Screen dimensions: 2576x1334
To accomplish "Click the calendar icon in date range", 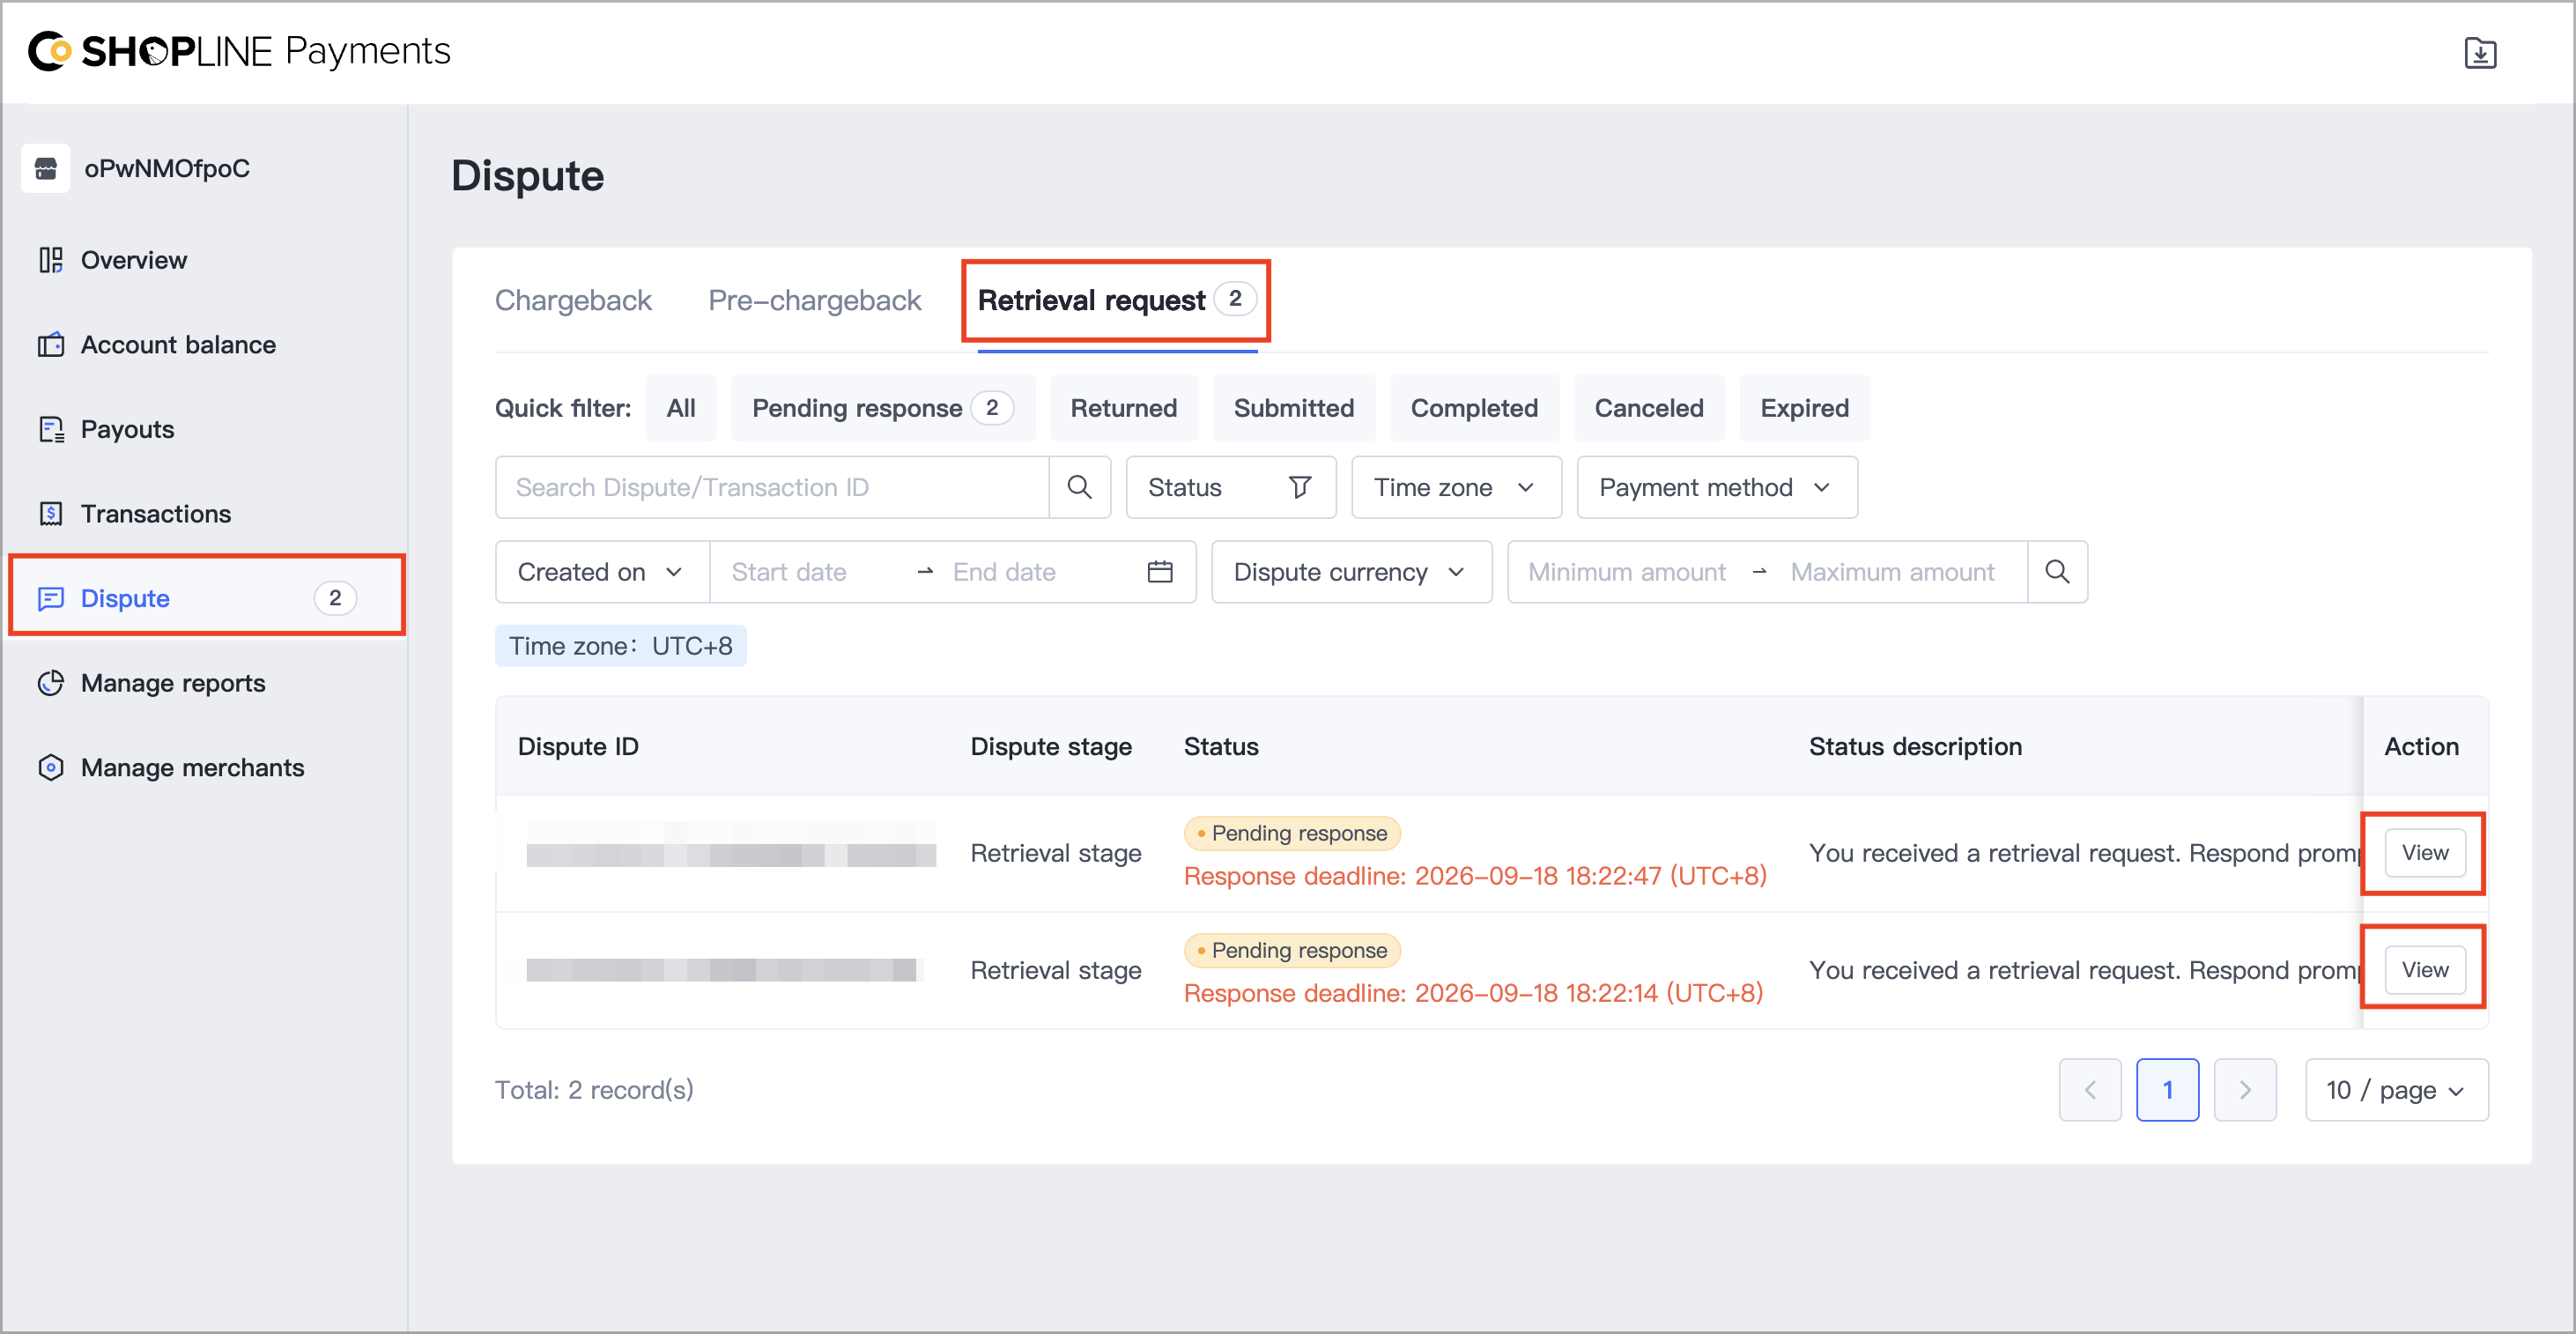I will tap(1160, 572).
